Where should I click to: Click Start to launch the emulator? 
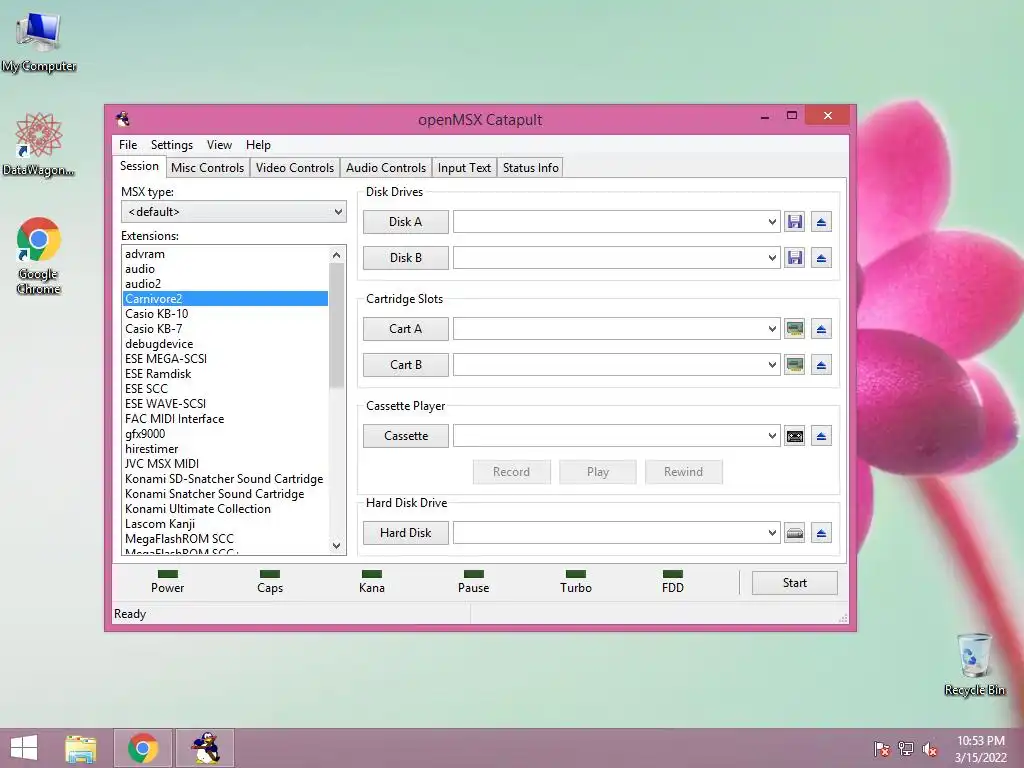(x=794, y=583)
